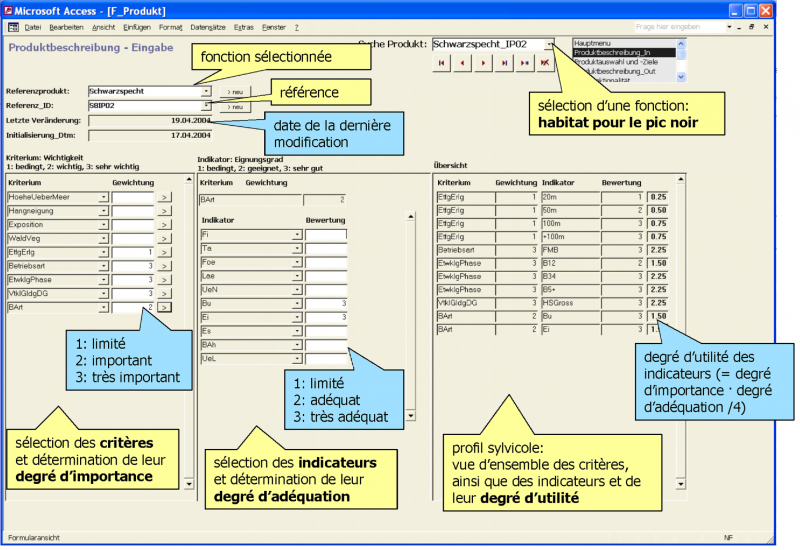Viewport: 800px width, 550px height.
Task: Click Bewertung field for Bu indicator
Action: pyautogui.click(x=326, y=304)
